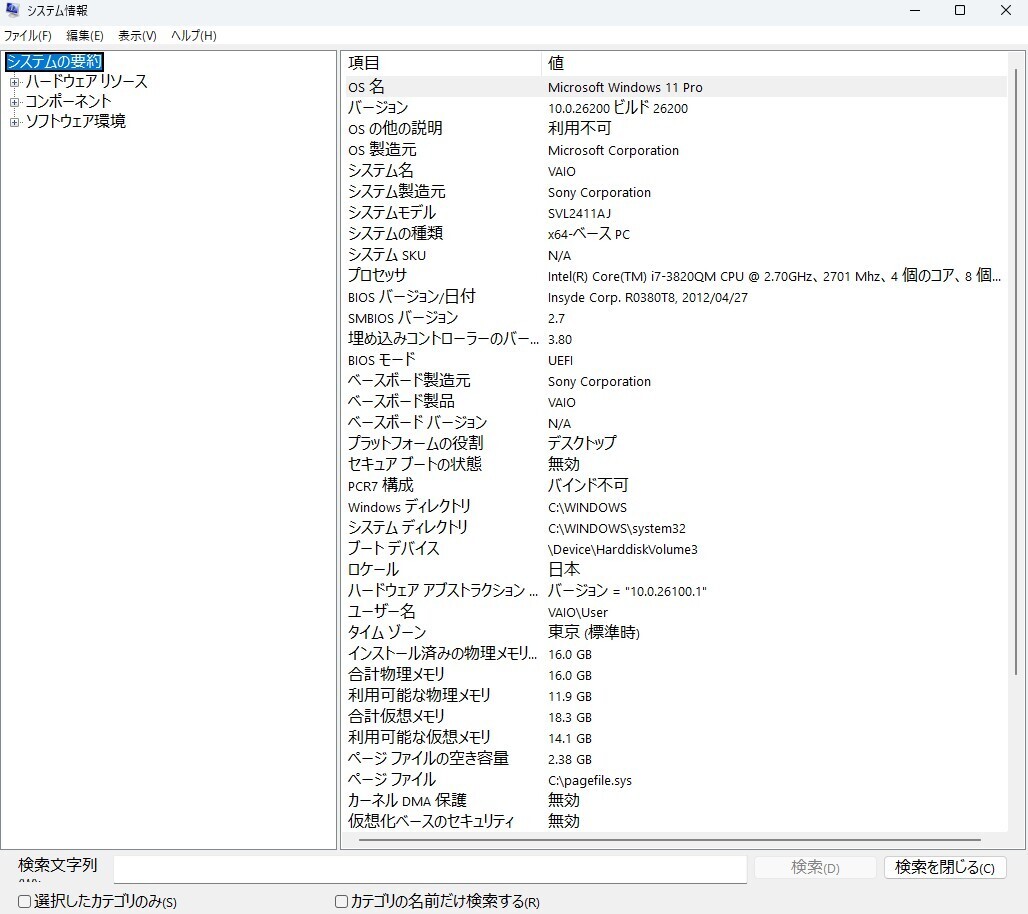
Task: Click 検索を閉じる(C) button
Action: [945, 867]
